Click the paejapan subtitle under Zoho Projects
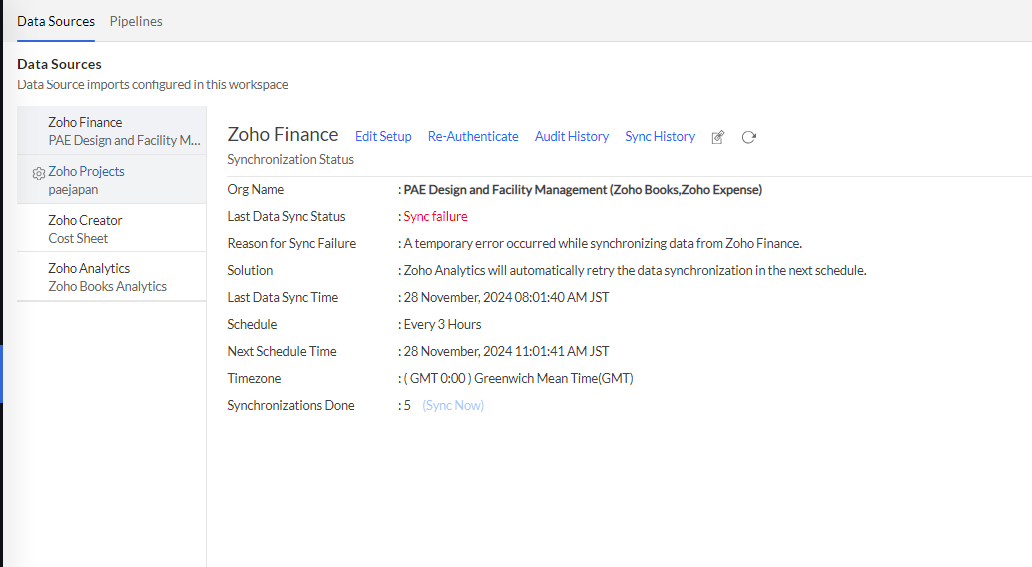 point(73,190)
